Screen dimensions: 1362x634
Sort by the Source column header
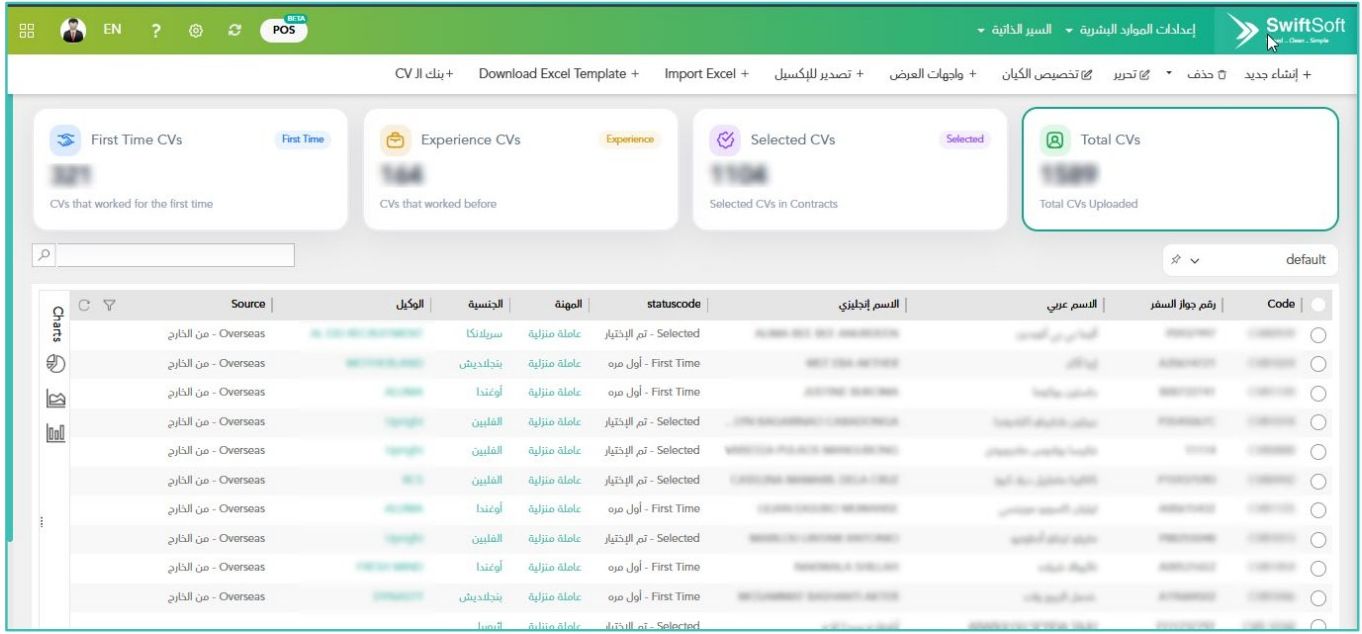click(x=247, y=304)
